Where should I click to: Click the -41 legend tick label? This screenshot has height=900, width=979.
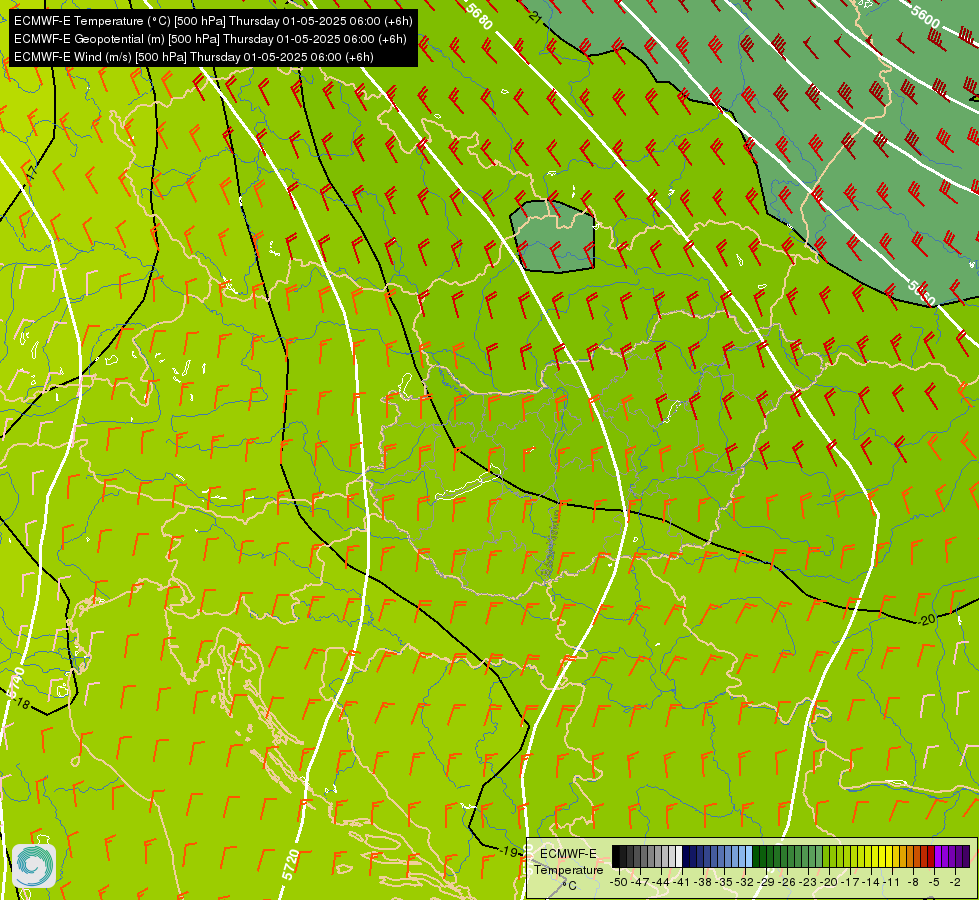(x=681, y=882)
